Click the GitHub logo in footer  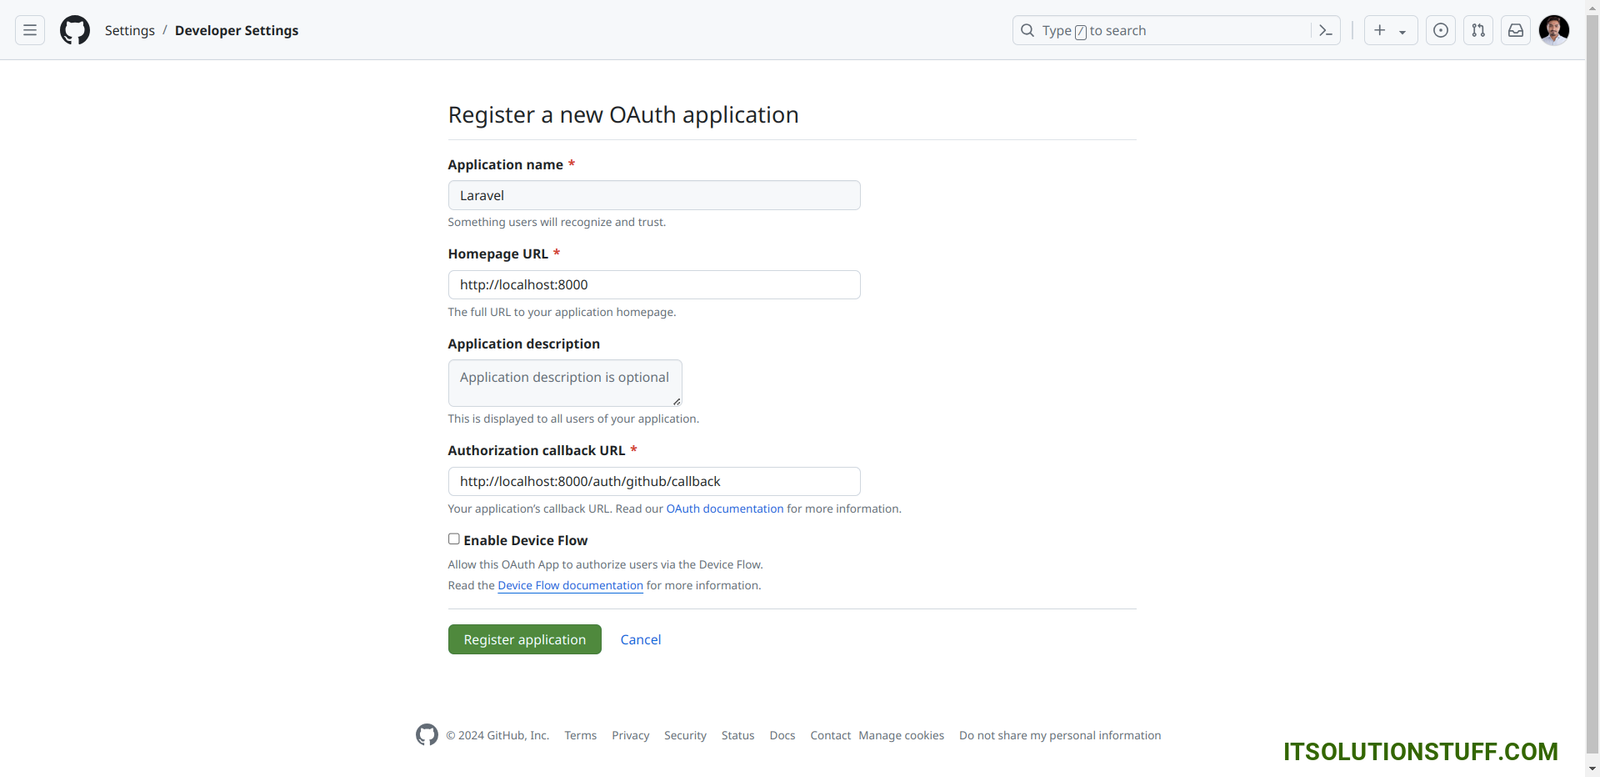(427, 735)
